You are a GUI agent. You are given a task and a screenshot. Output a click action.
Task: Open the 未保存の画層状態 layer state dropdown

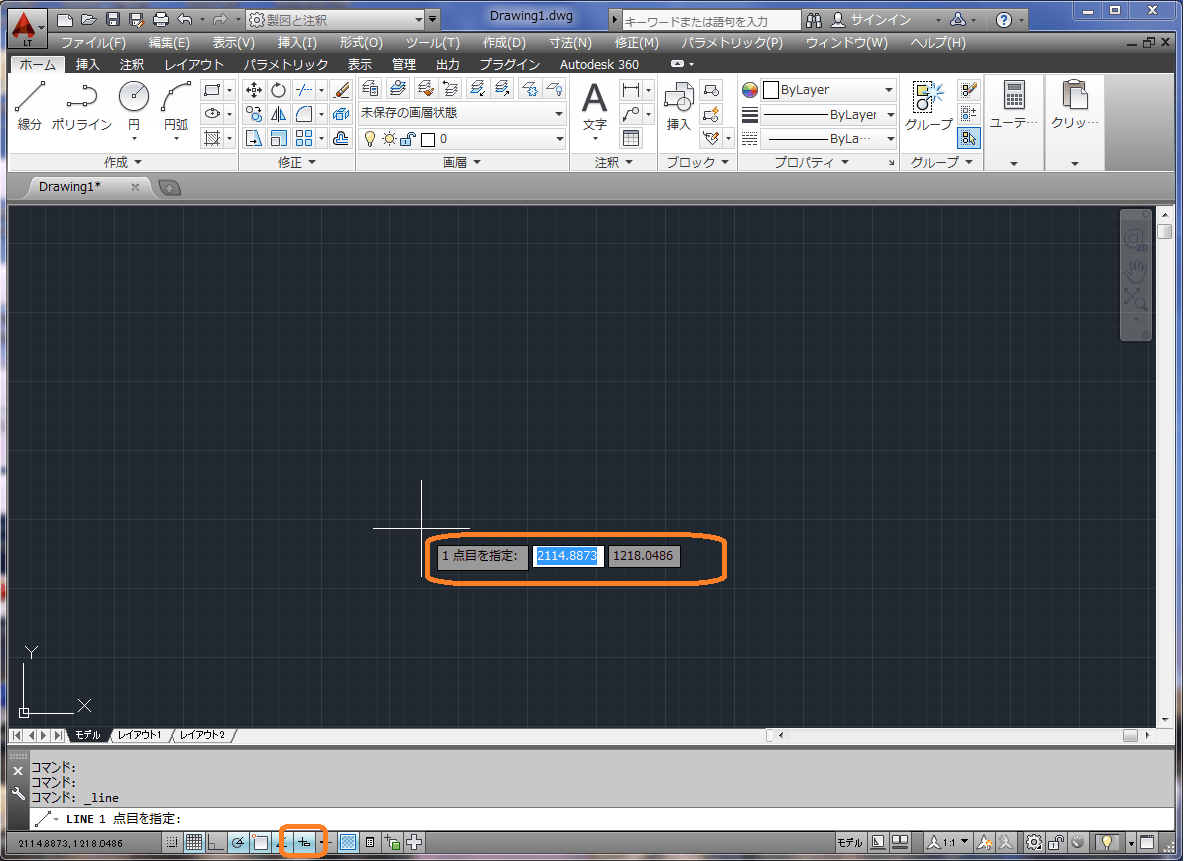coord(462,113)
